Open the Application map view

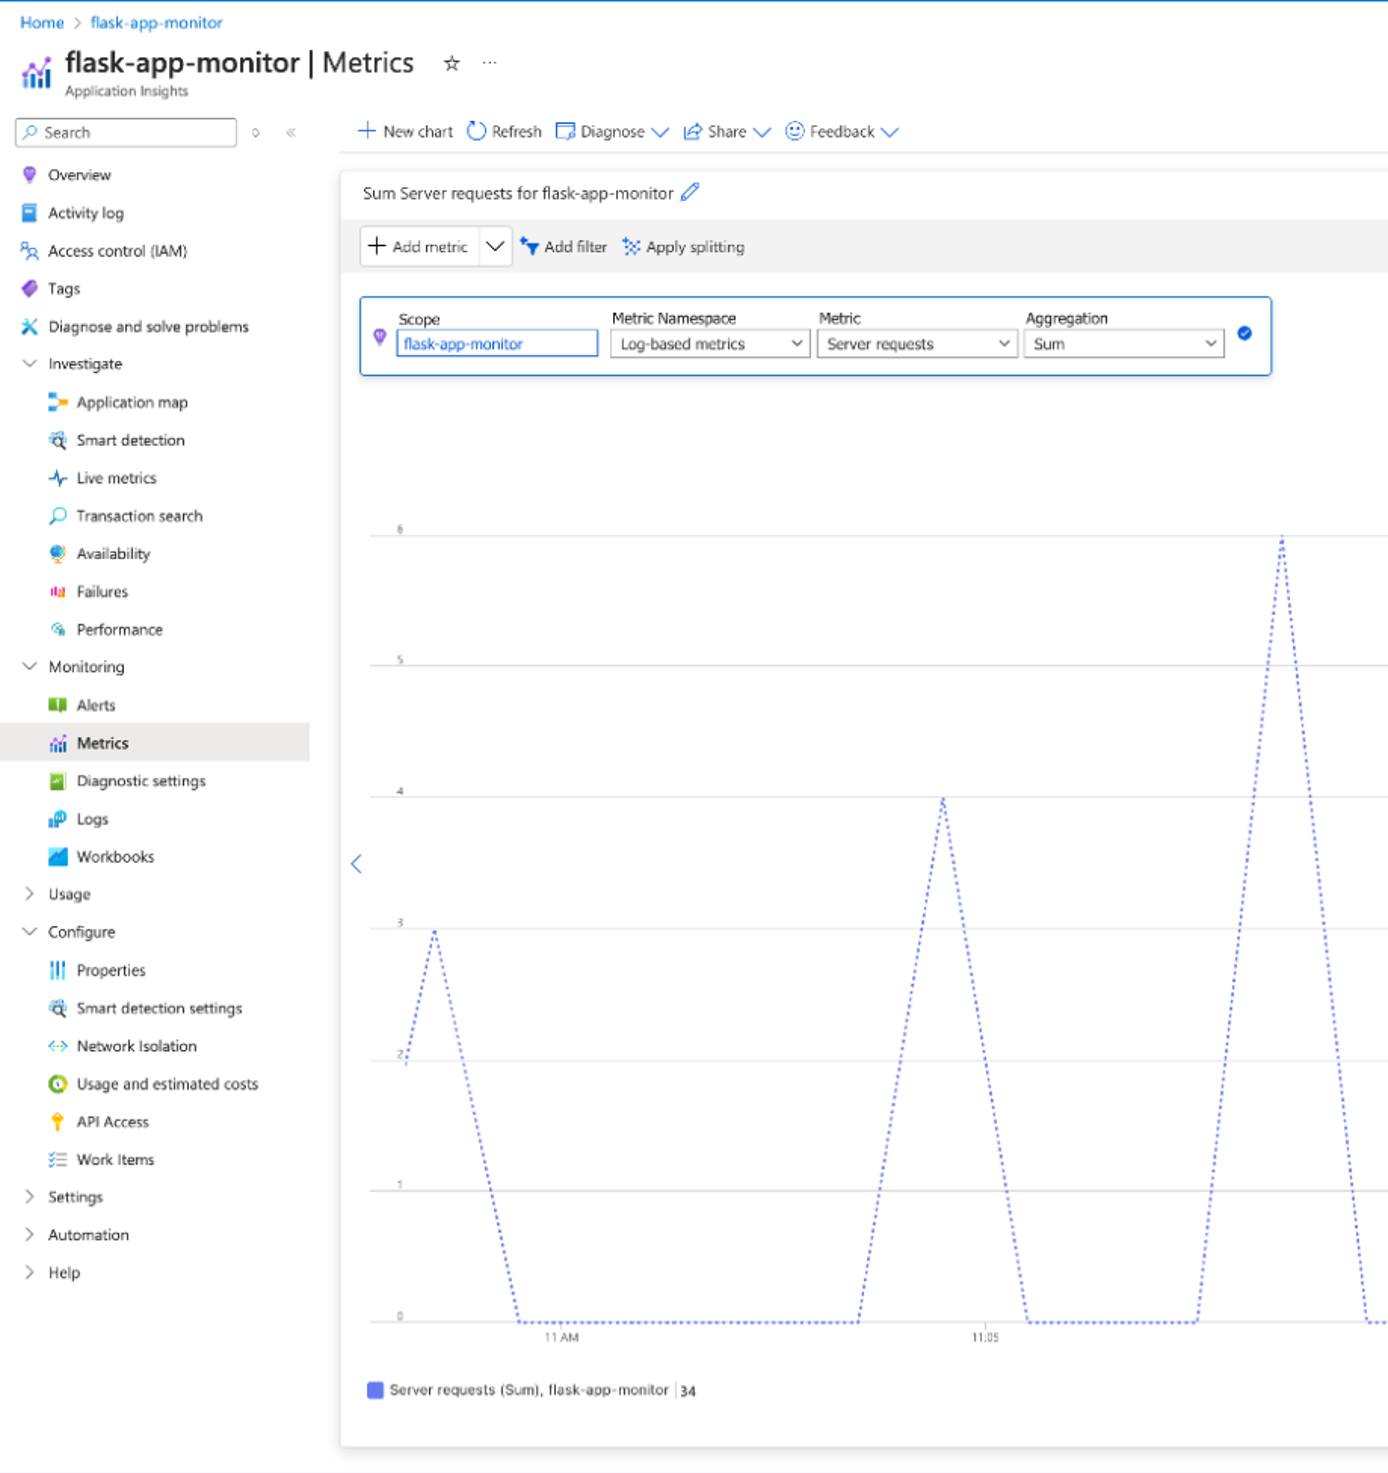point(131,402)
